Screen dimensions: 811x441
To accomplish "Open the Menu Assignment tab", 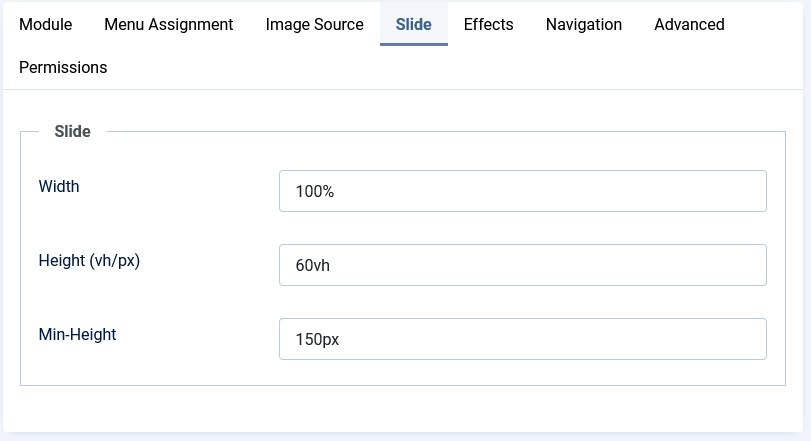I will click(169, 24).
